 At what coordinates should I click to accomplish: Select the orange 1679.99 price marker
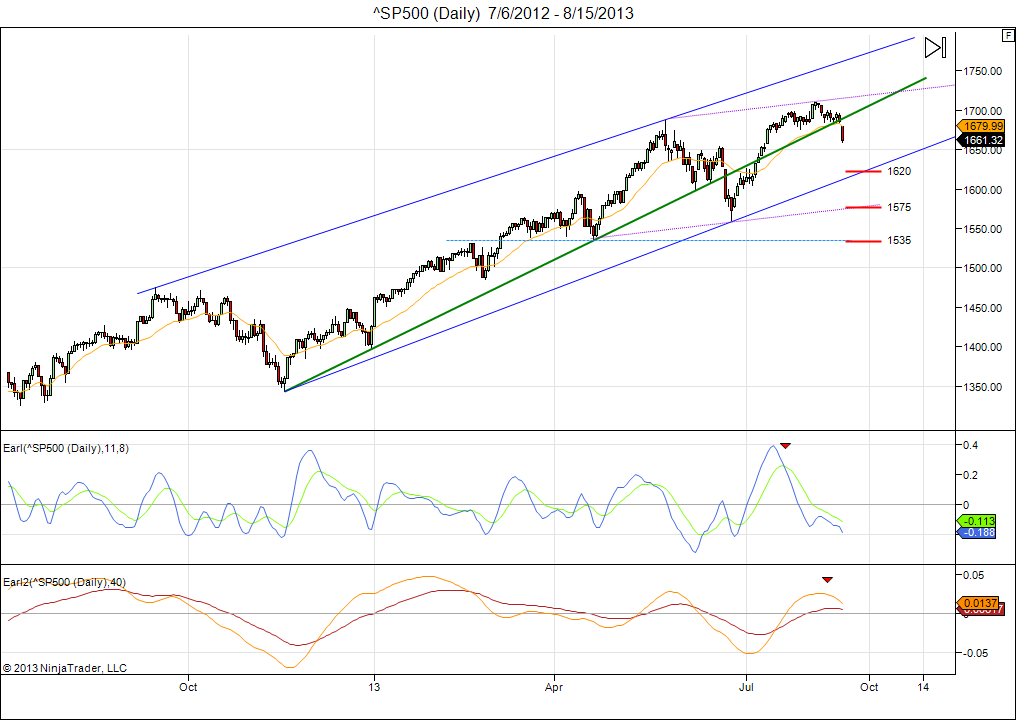[x=983, y=126]
